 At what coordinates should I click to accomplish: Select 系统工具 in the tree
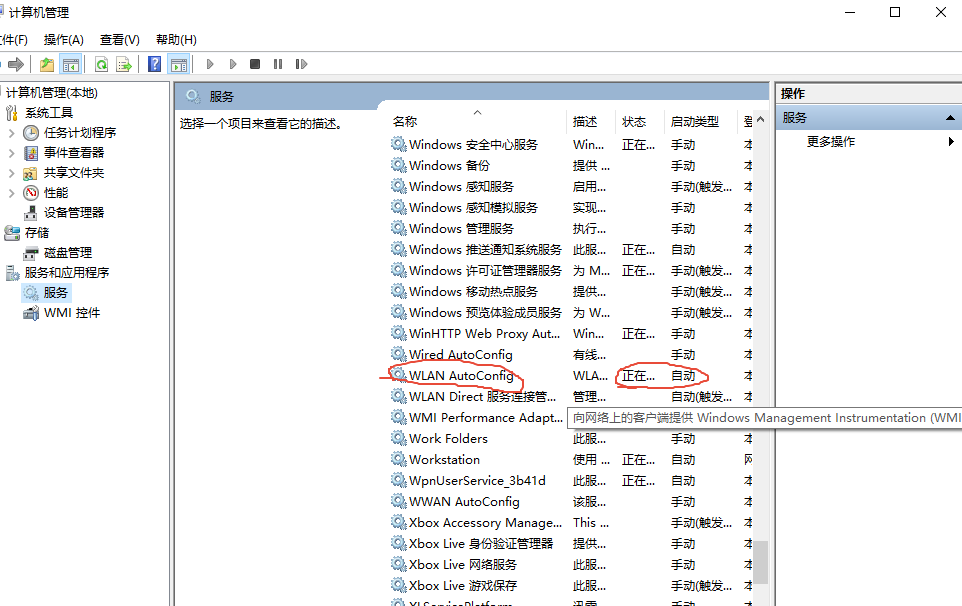pos(48,113)
